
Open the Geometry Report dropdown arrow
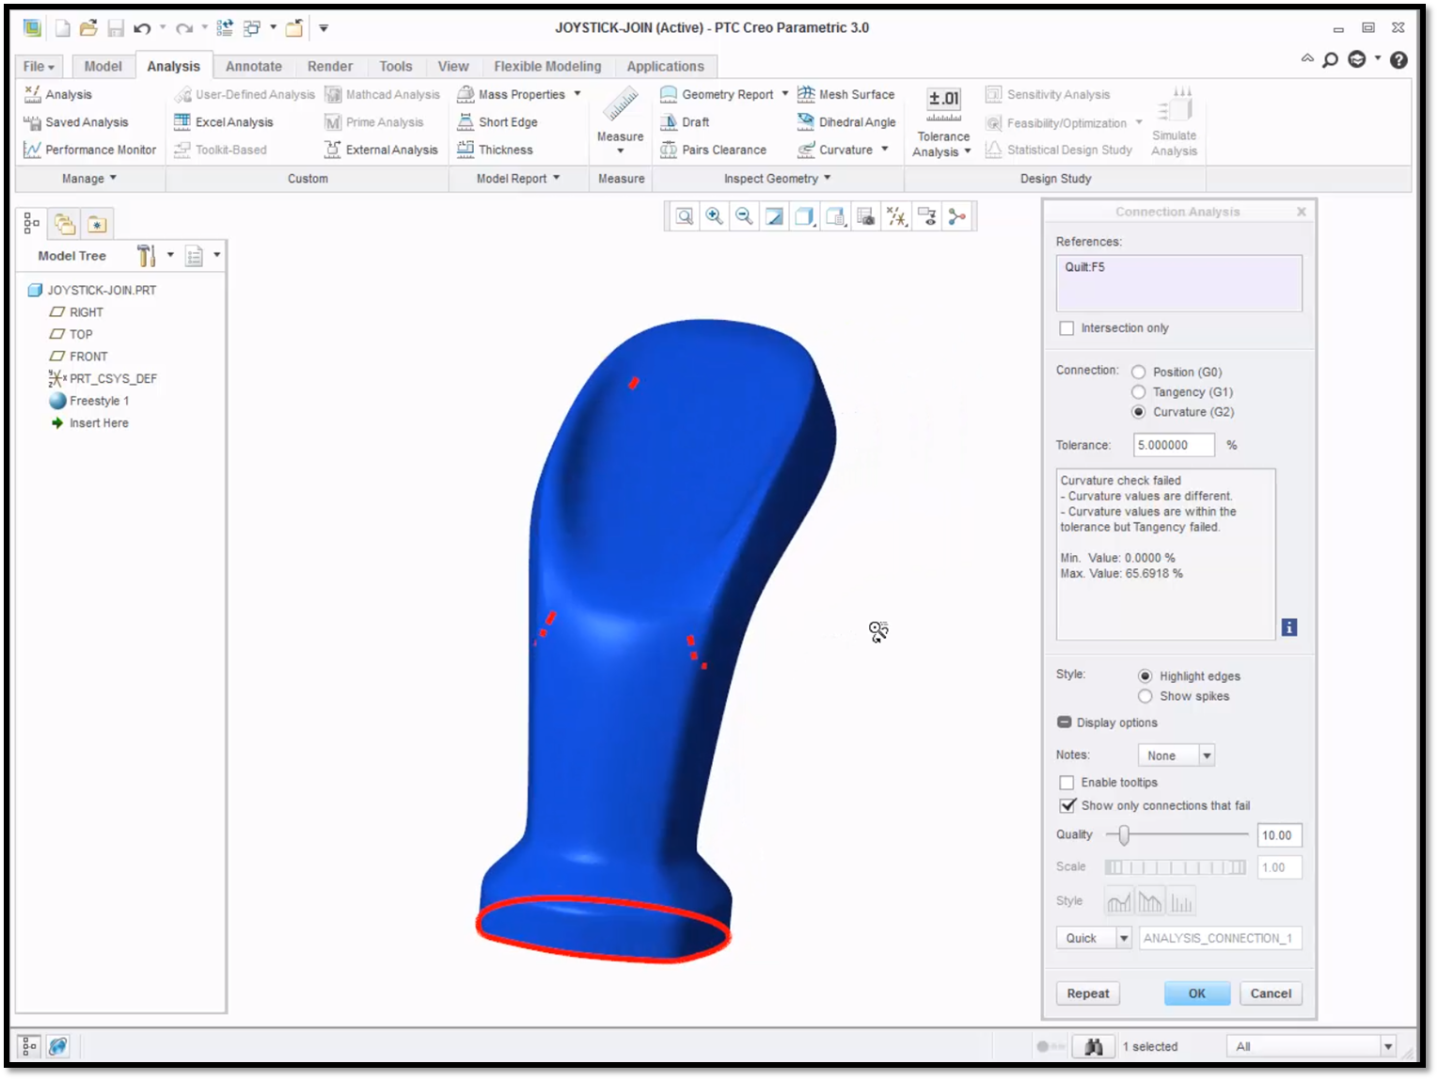785,94
